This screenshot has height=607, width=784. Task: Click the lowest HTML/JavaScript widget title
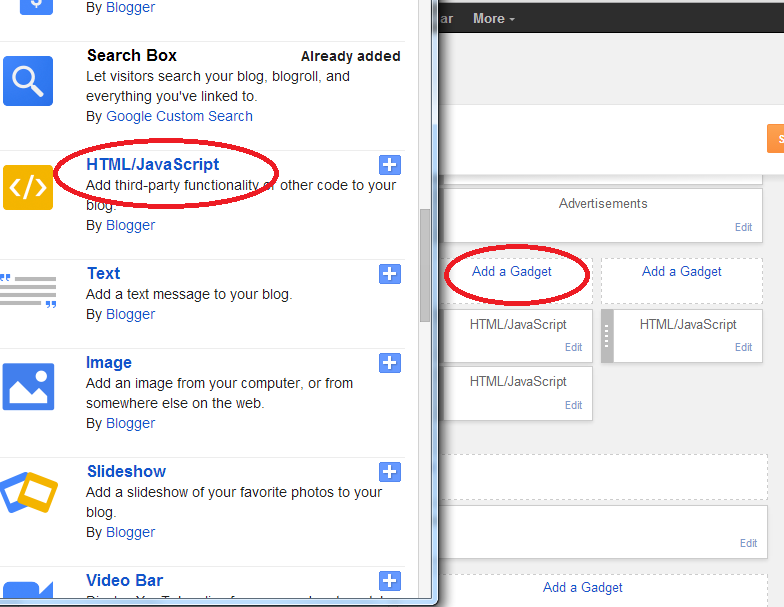(x=518, y=382)
